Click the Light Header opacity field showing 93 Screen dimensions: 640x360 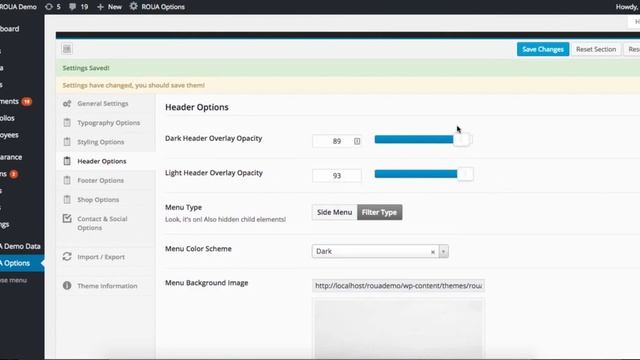click(x=337, y=176)
